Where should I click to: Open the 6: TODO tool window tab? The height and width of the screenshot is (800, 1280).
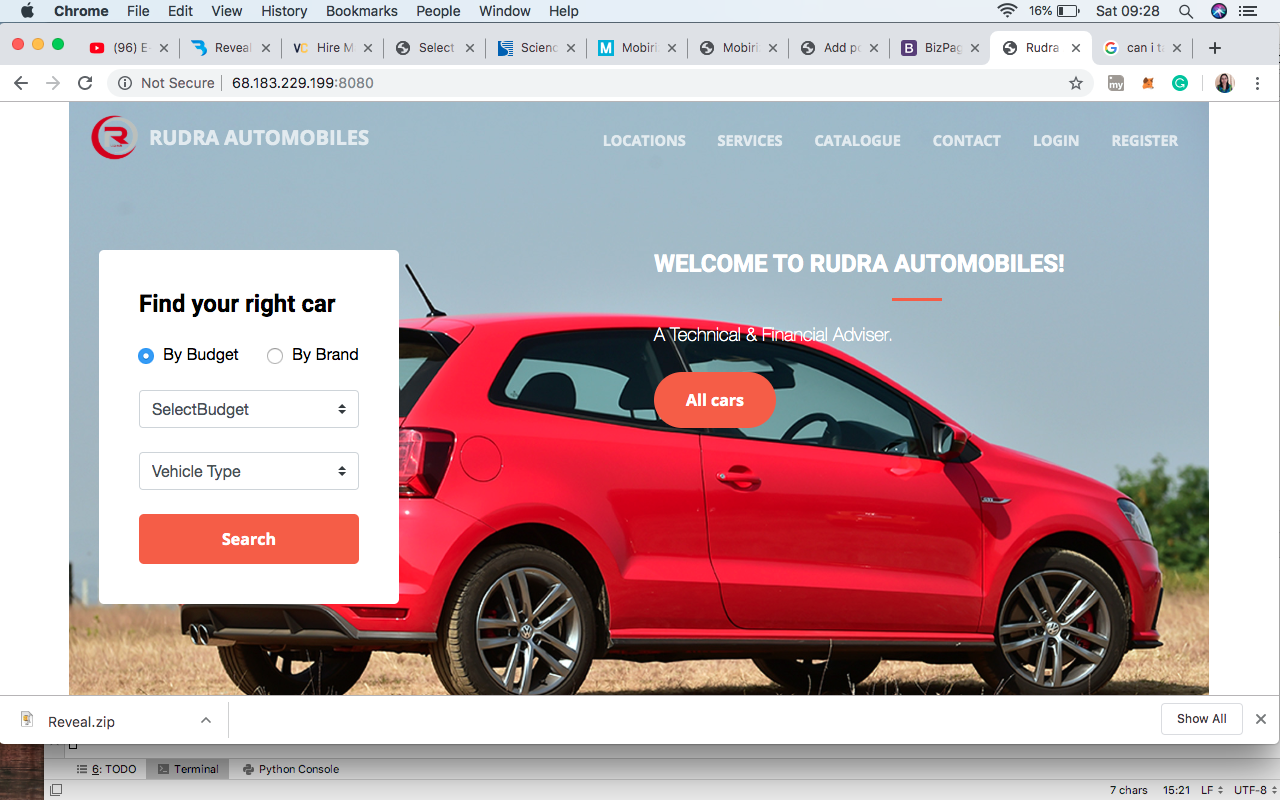tap(106, 769)
